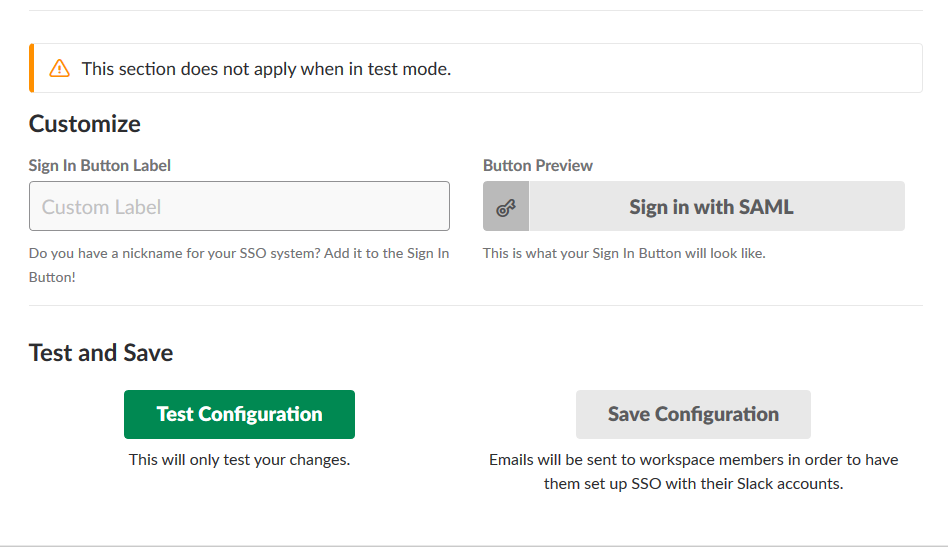Click the test mode warning banner text
Image resolution: width=948 pixels, height=547 pixels.
(x=267, y=69)
